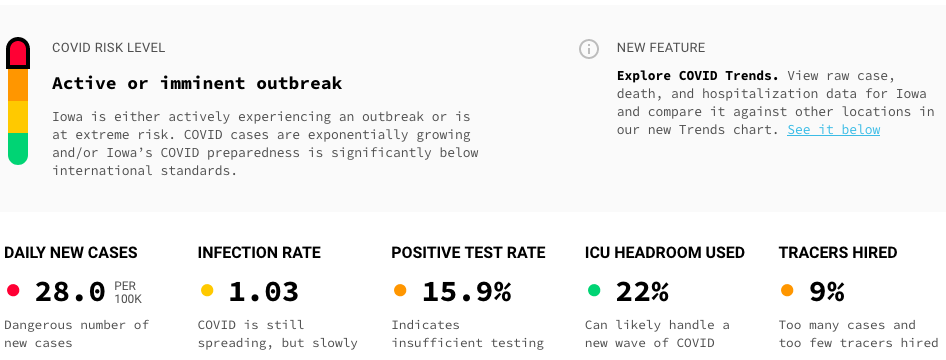
Task: Click the red dot next to 28.0 daily cases
Action: point(13,291)
